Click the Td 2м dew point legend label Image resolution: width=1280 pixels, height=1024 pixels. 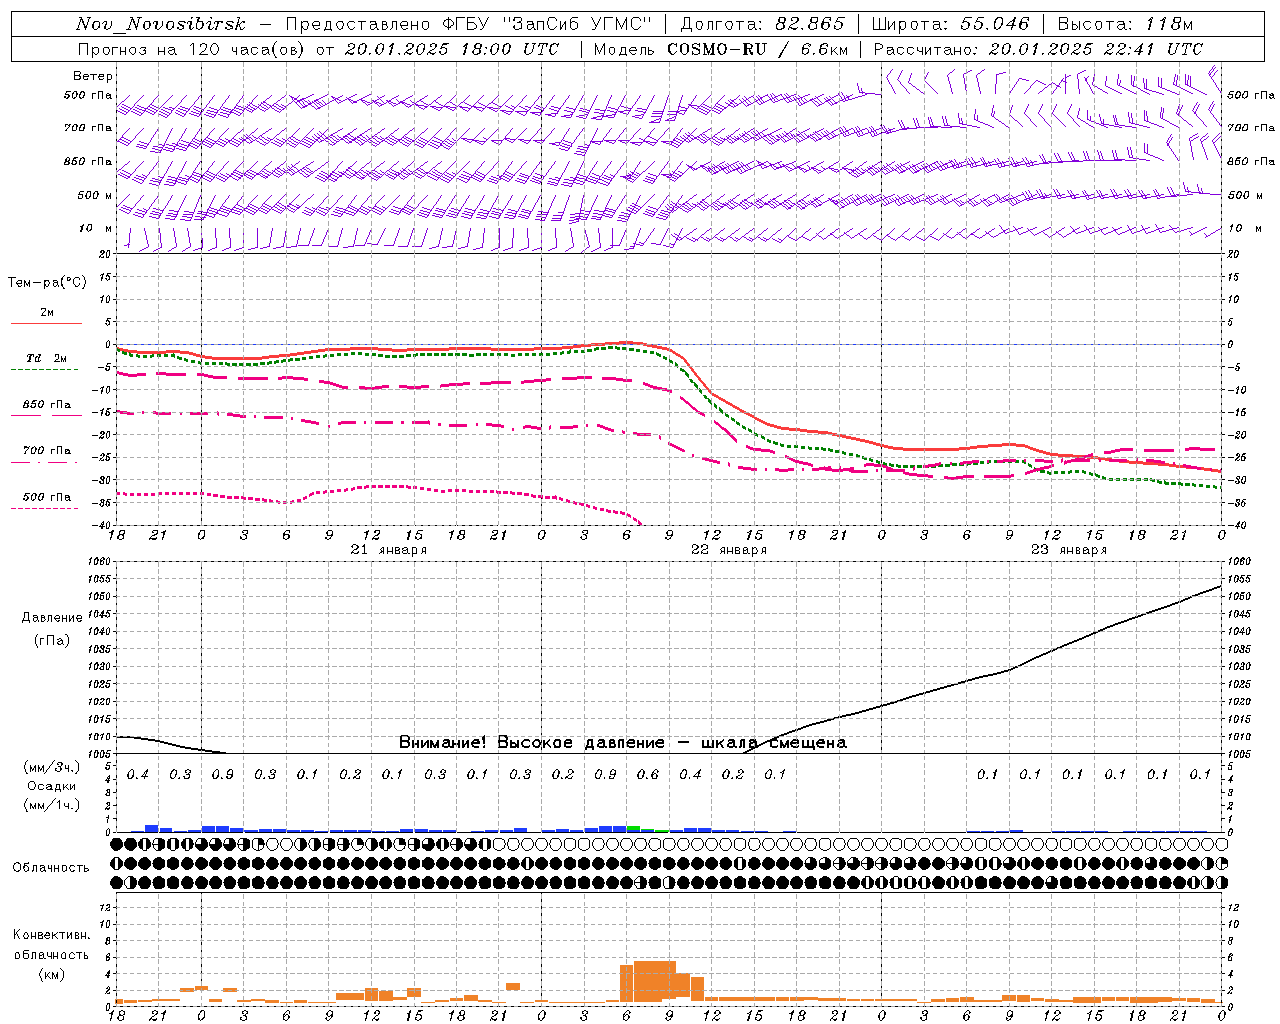[x=46, y=358]
